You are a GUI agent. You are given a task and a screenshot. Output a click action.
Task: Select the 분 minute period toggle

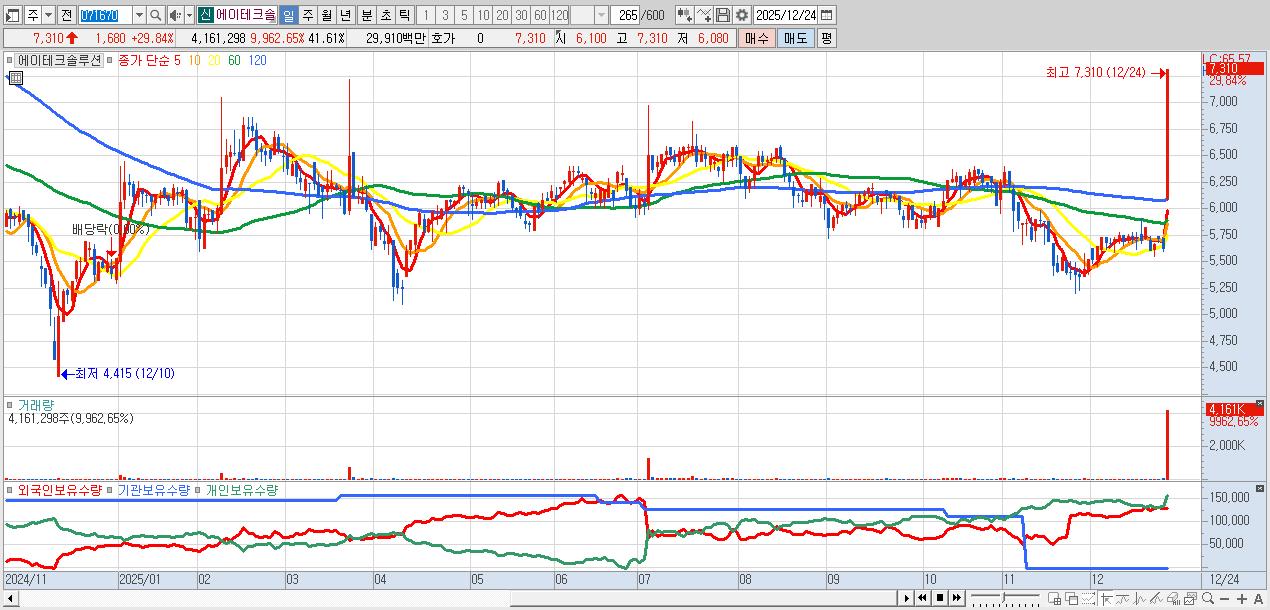pos(366,16)
